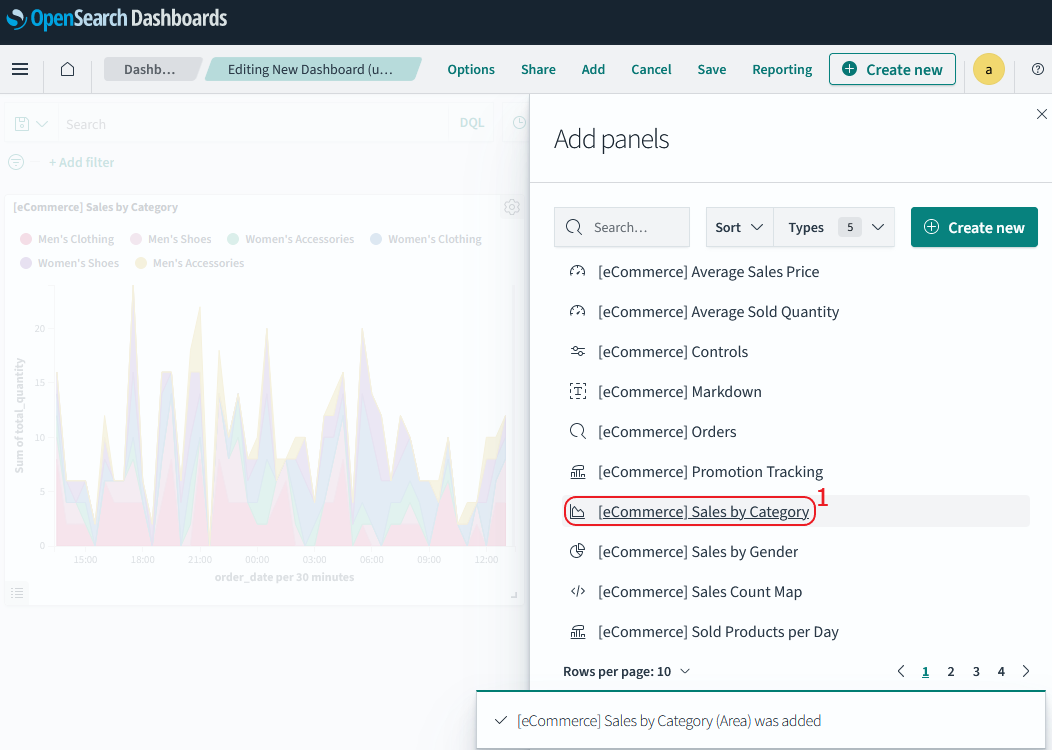Click + Add filter link

[81, 162]
